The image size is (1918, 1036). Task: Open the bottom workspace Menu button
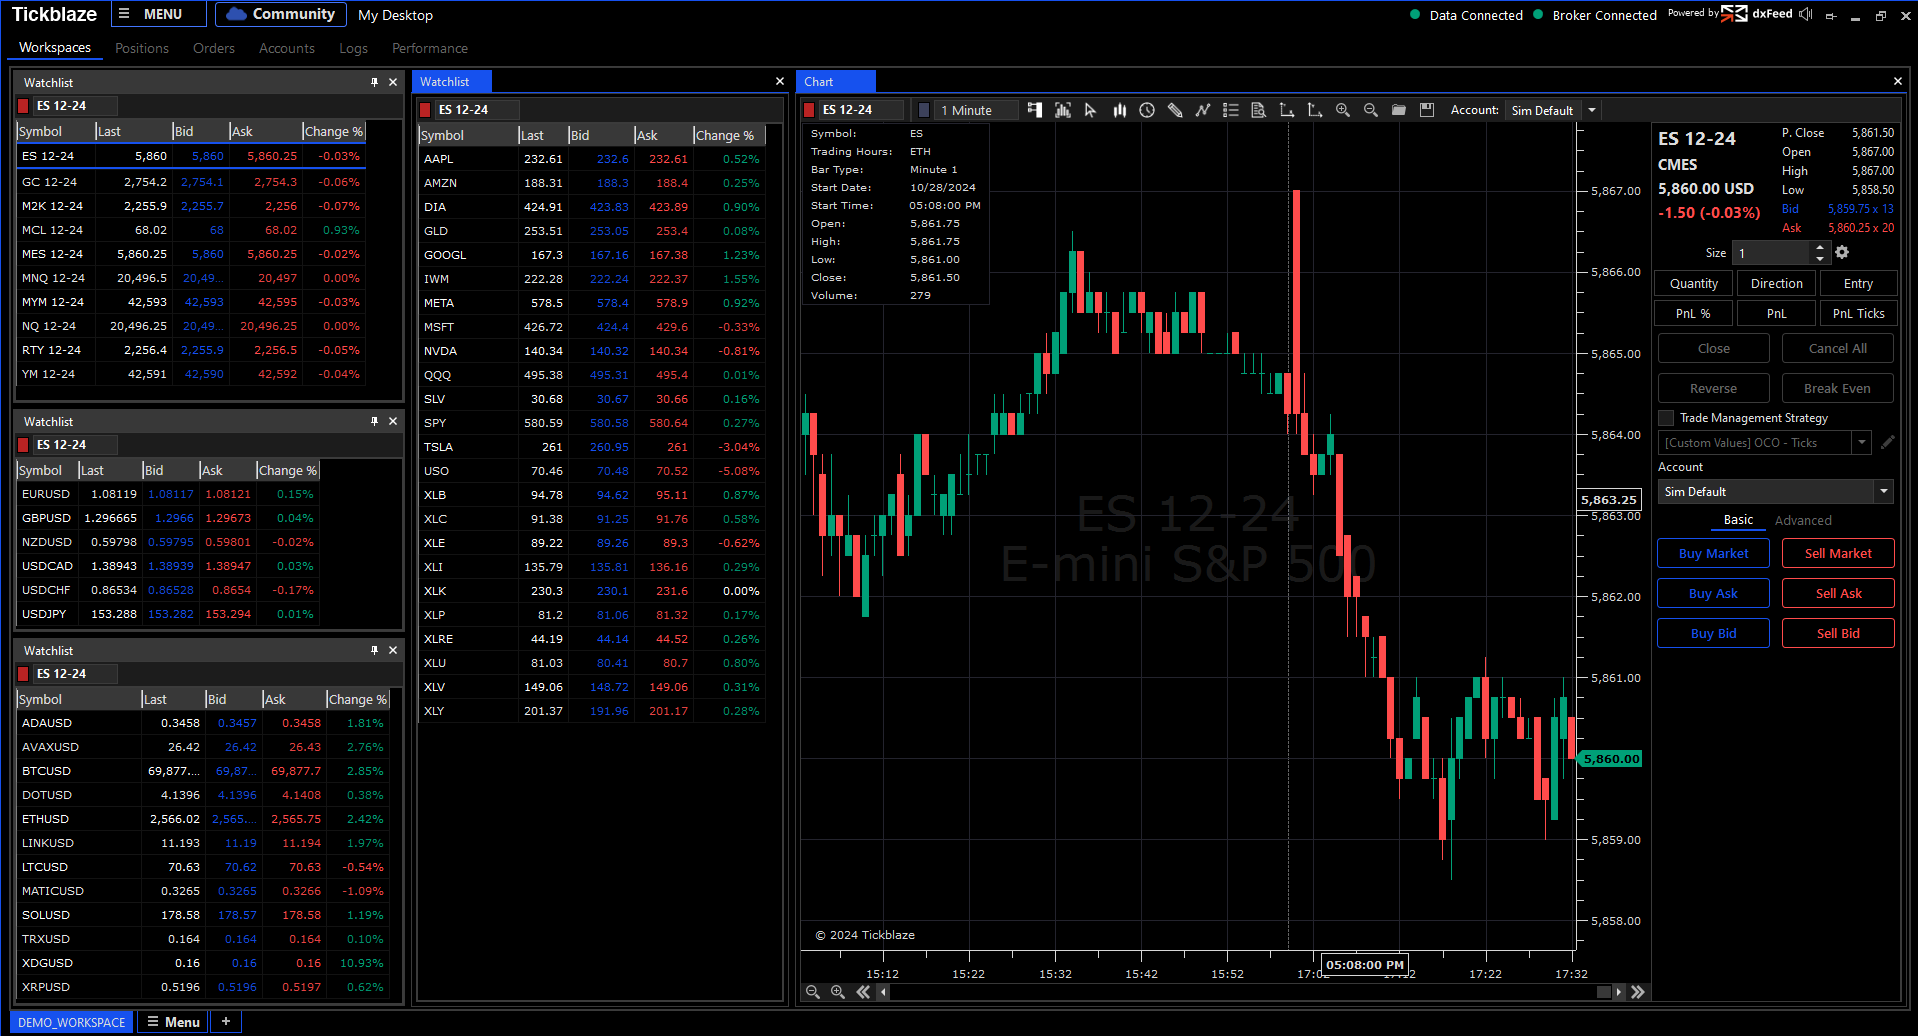click(x=173, y=1022)
